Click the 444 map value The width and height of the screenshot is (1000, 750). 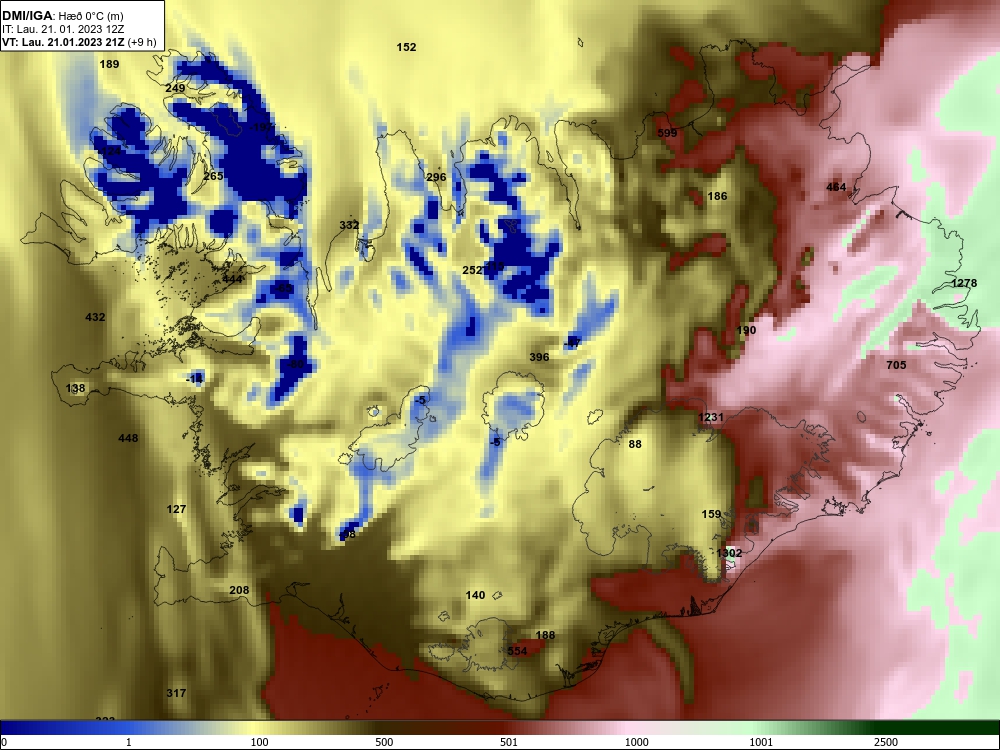[233, 279]
